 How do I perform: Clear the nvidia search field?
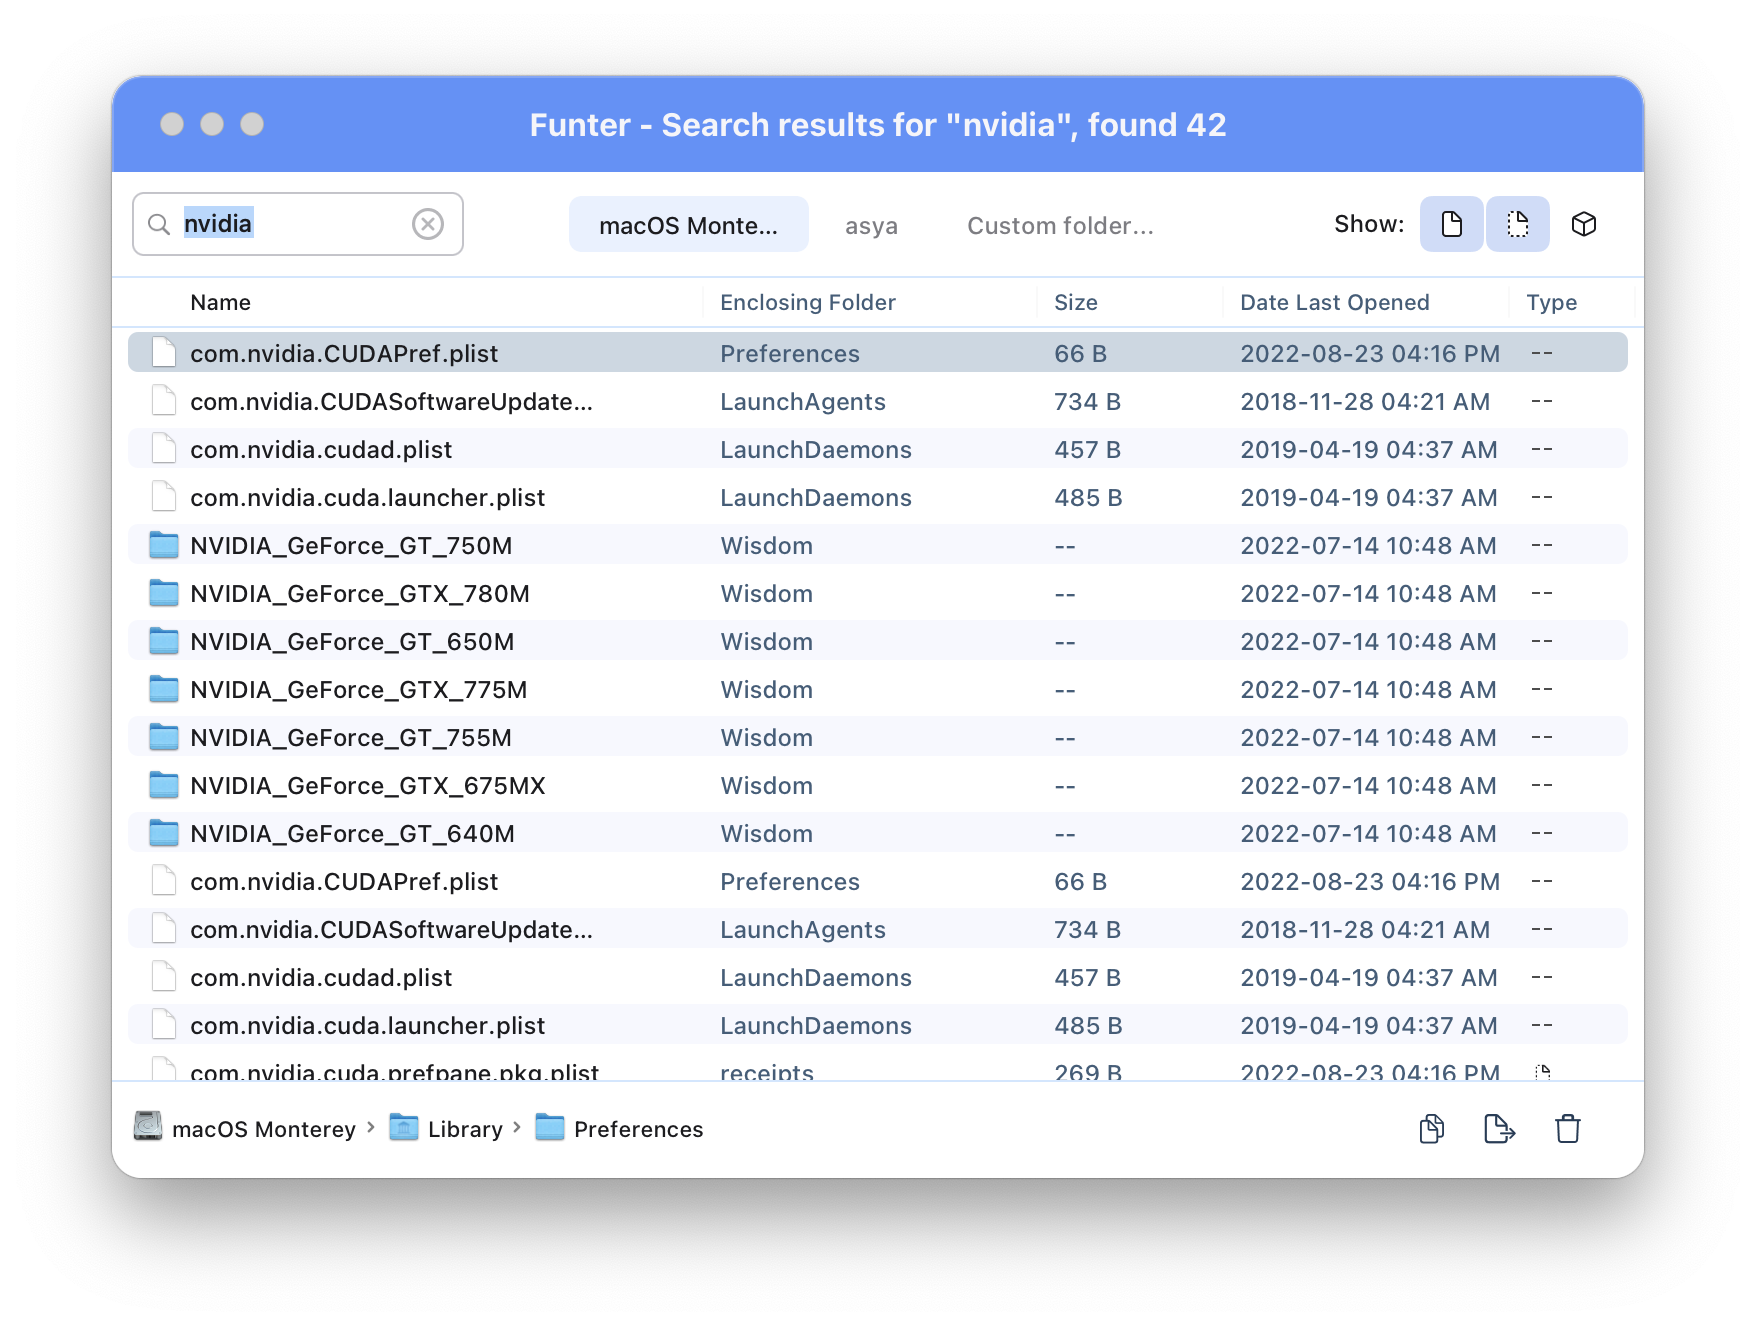(428, 224)
